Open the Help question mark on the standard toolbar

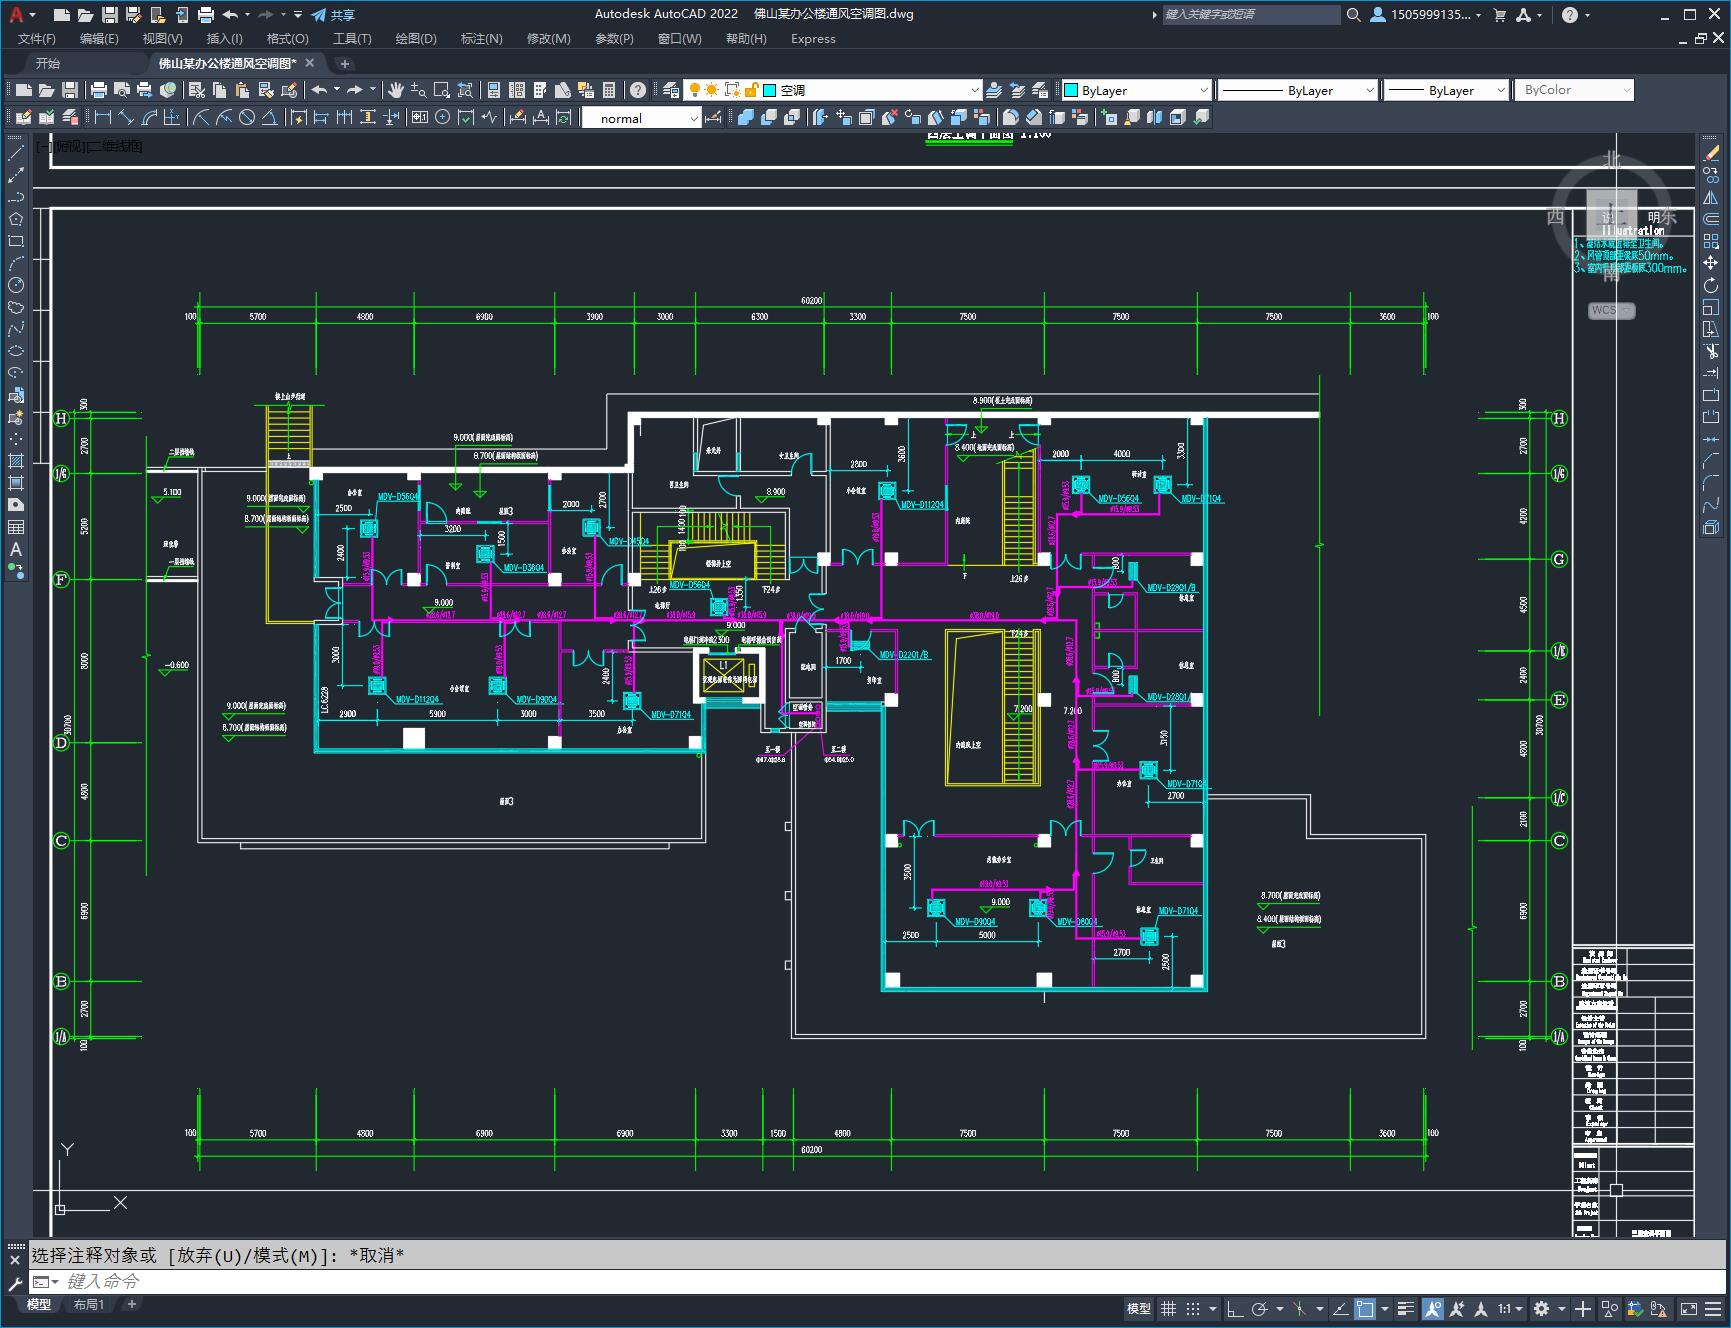tap(638, 90)
